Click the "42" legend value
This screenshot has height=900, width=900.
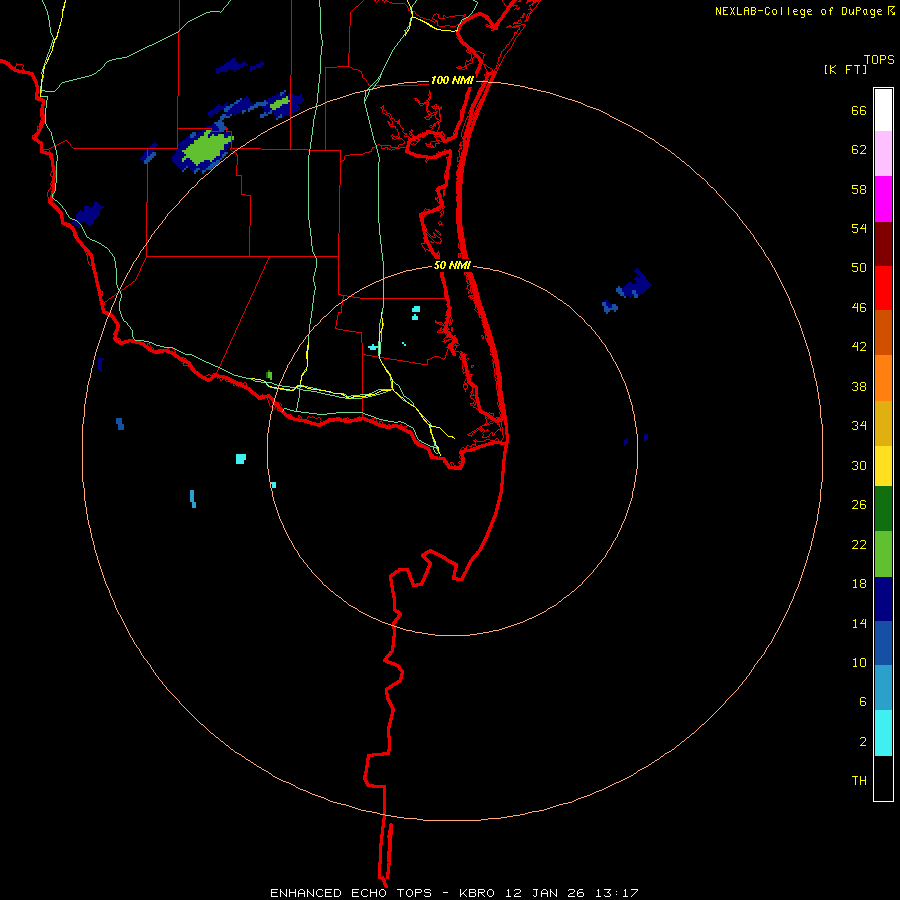[859, 347]
